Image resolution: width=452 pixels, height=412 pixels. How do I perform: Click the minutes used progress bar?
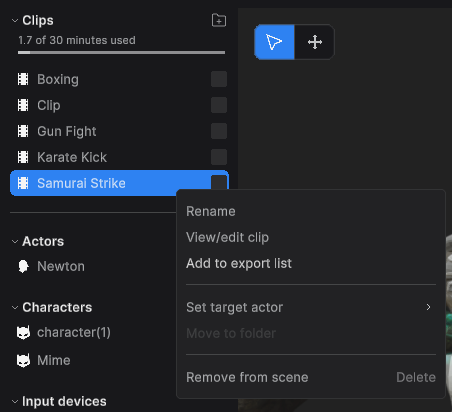121,52
